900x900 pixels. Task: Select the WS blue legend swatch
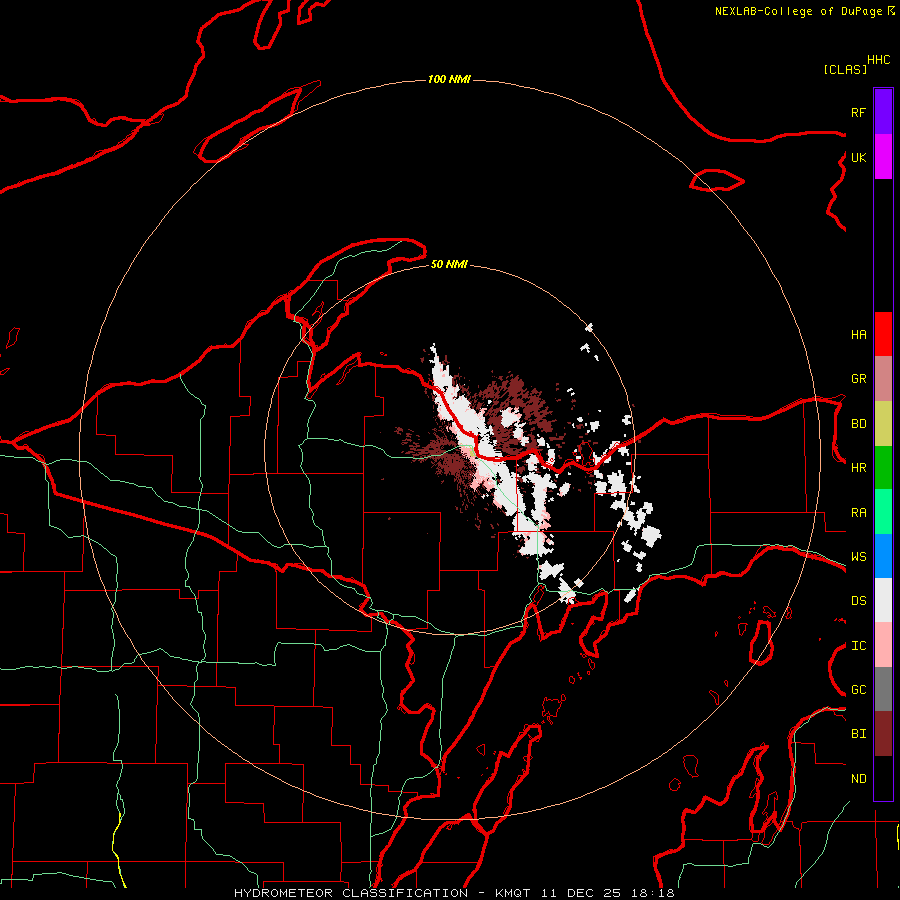pos(883,556)
